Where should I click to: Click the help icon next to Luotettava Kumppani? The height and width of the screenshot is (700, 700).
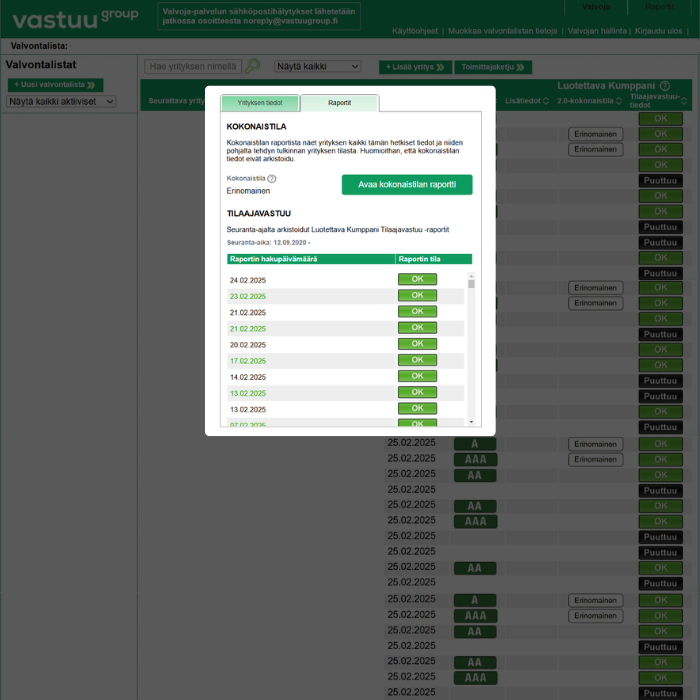(x=663, y=86)
